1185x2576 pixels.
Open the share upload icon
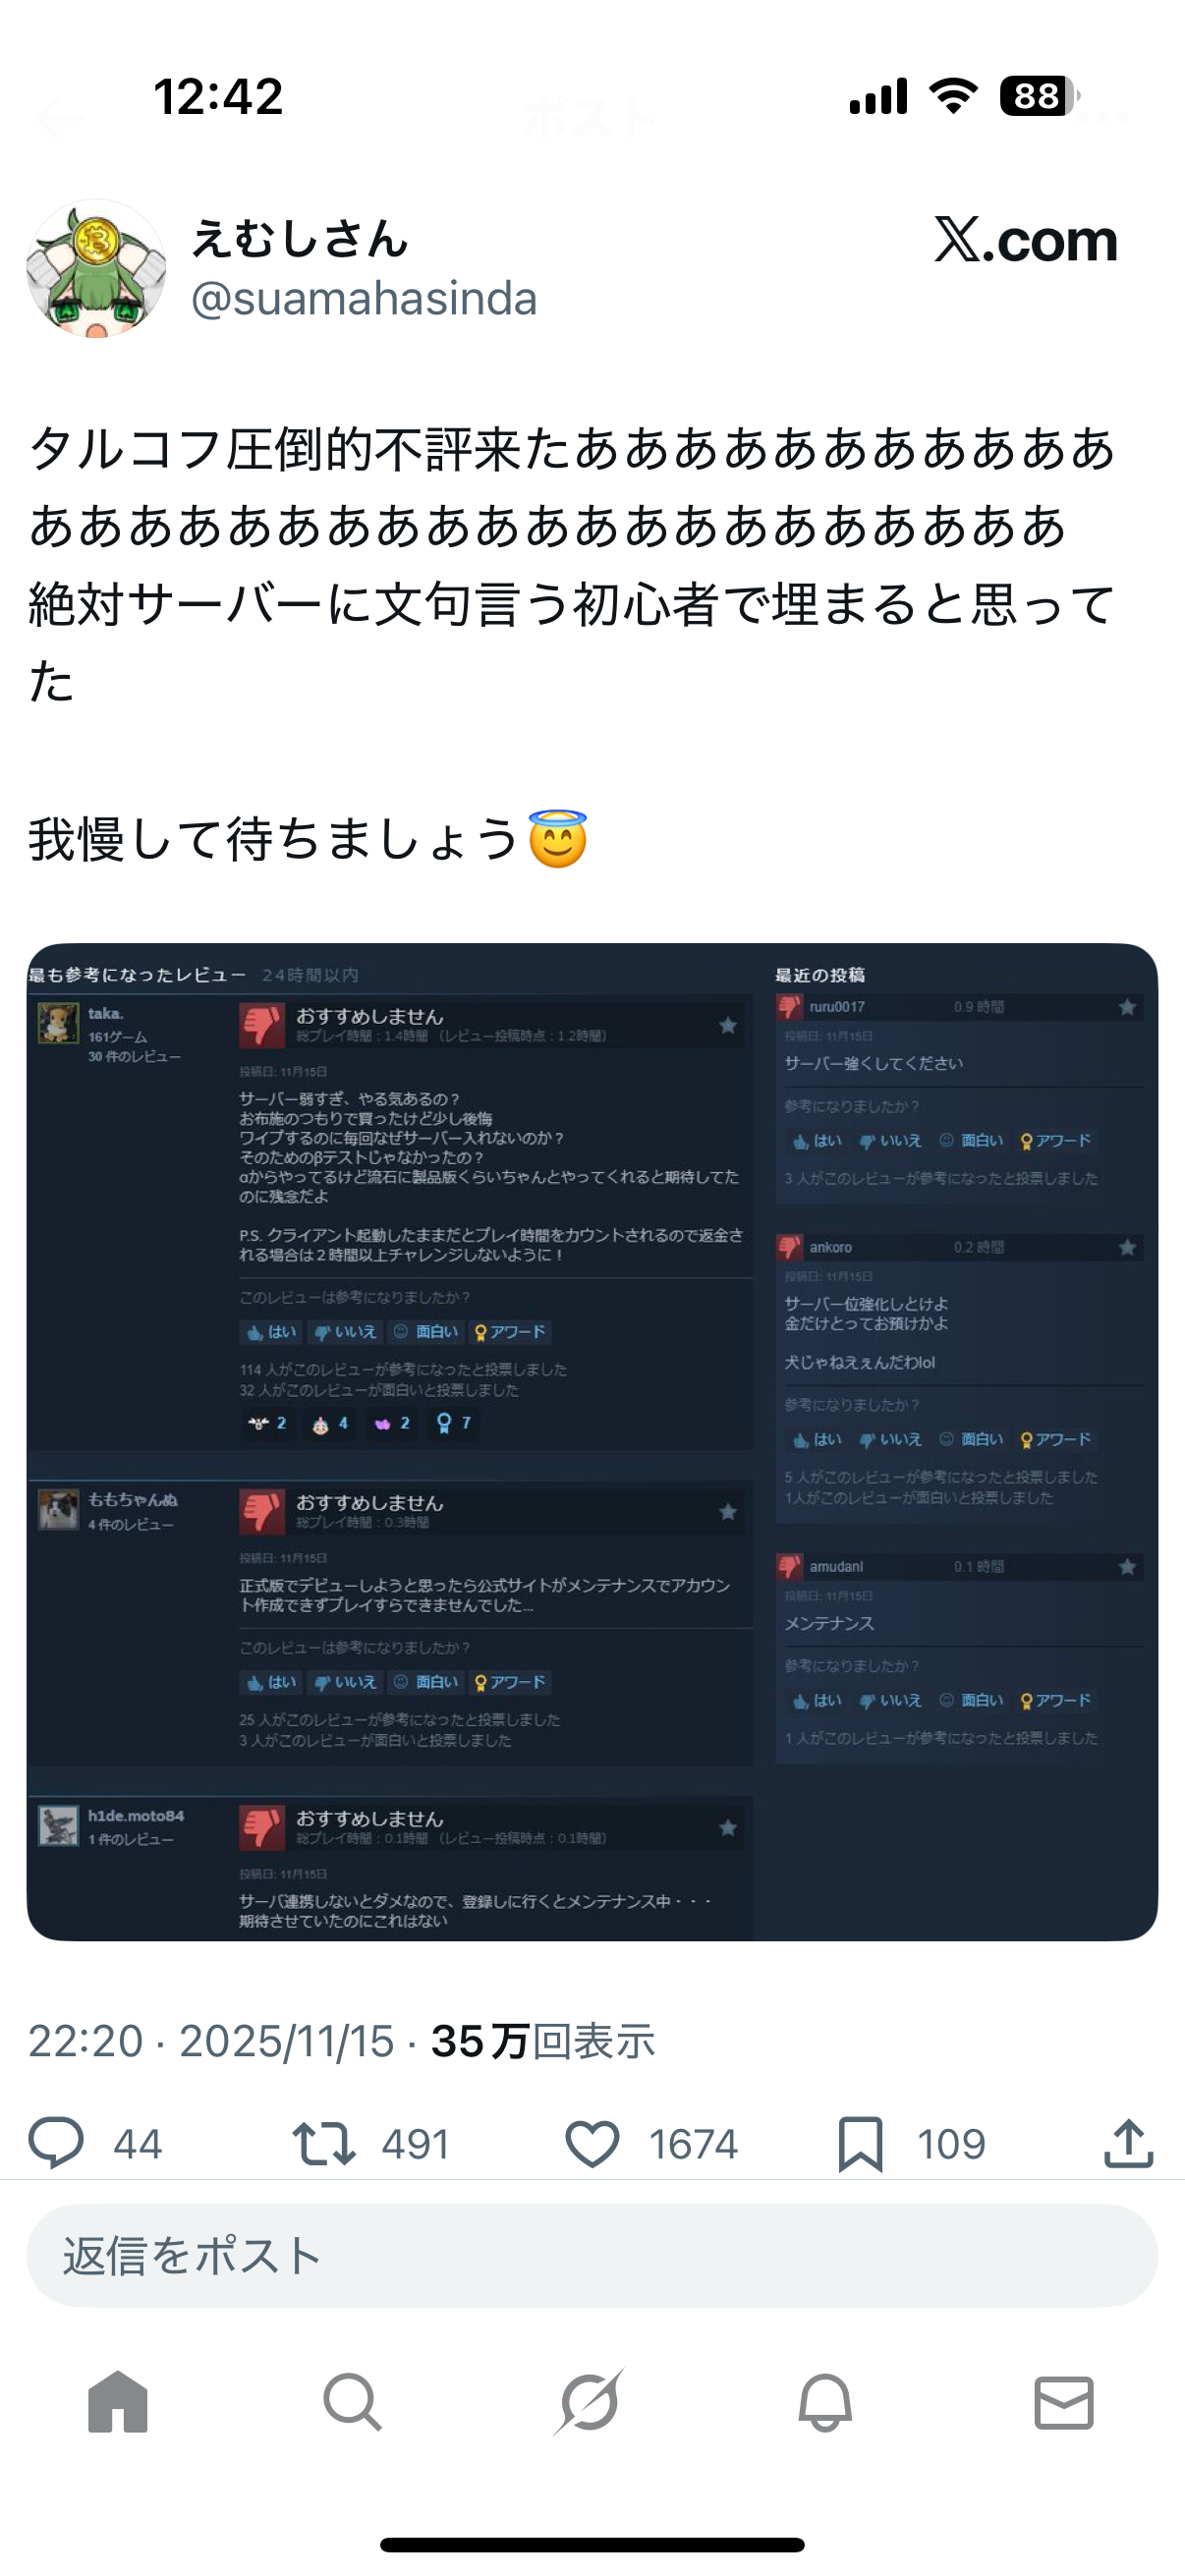pos(1128,2143)
